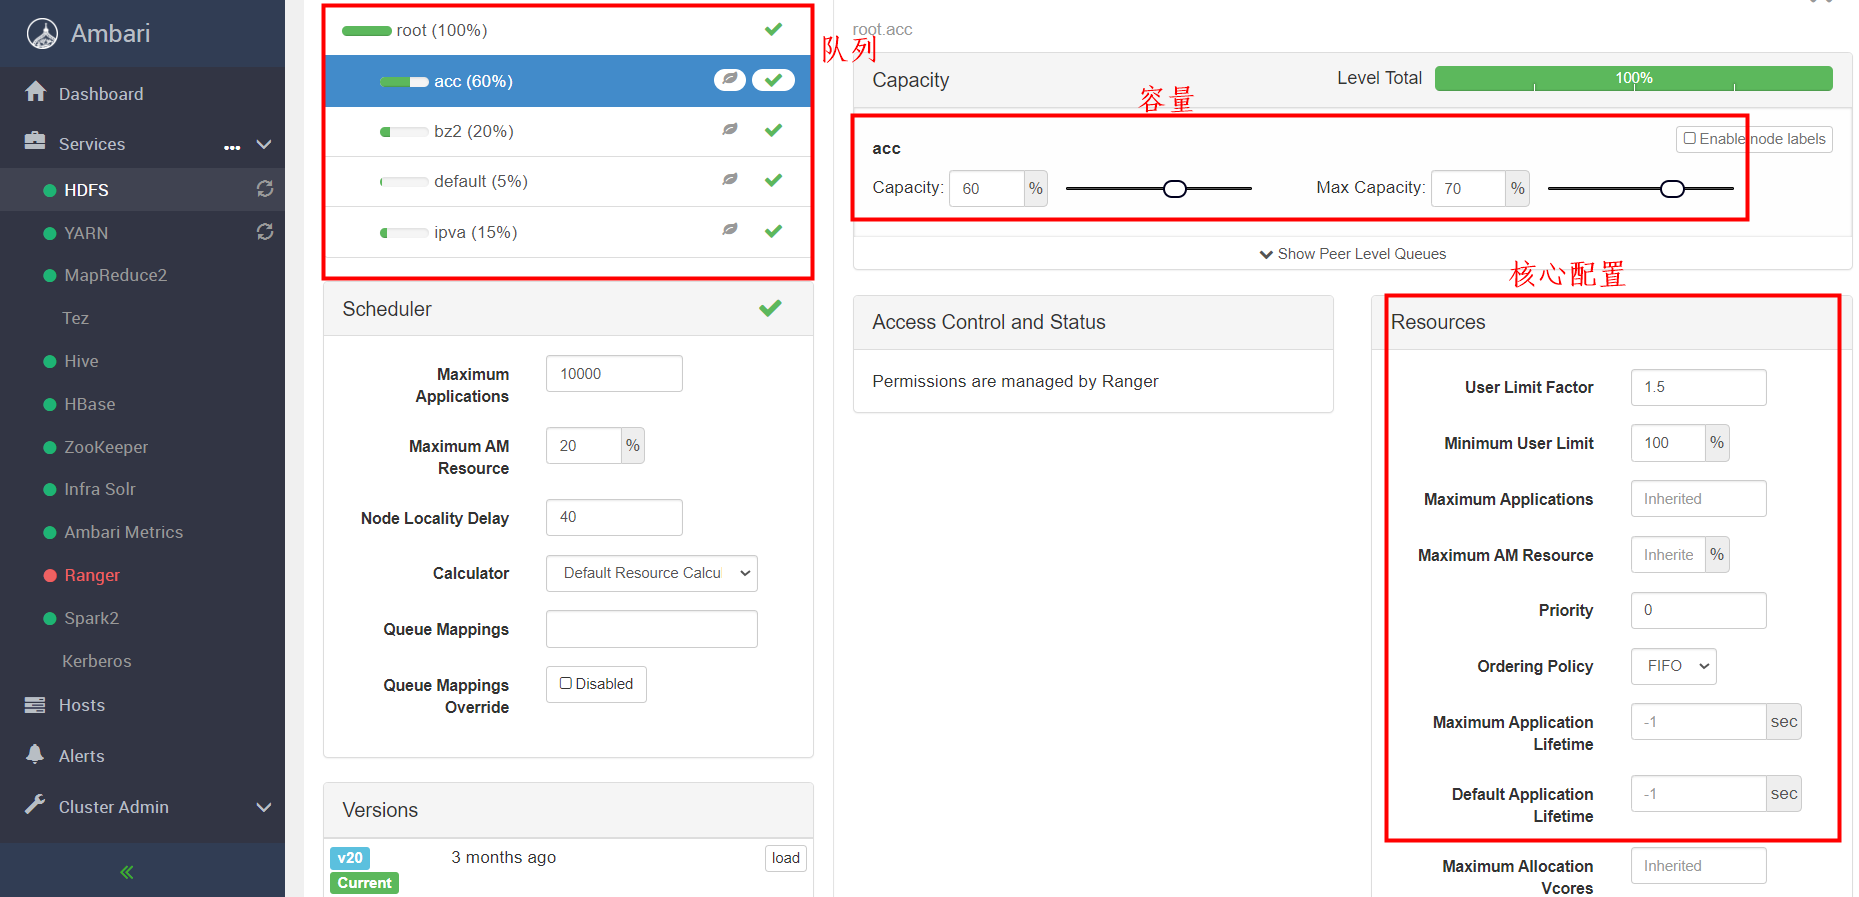Expand Show Peer Level Queues
This screenshot has width=1859, height=897.
coord(1353,254)
